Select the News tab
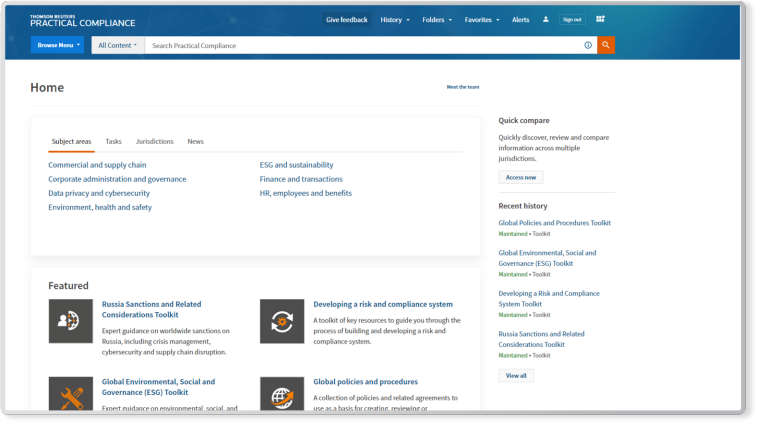The height and width of the screenshot is (432, 768). [195, 141]
